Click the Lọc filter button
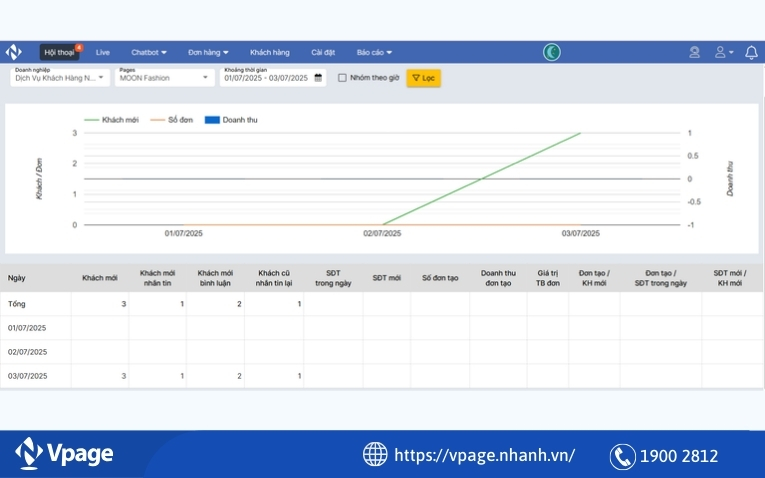Screen dimensions: 765x478 (423, 78)
